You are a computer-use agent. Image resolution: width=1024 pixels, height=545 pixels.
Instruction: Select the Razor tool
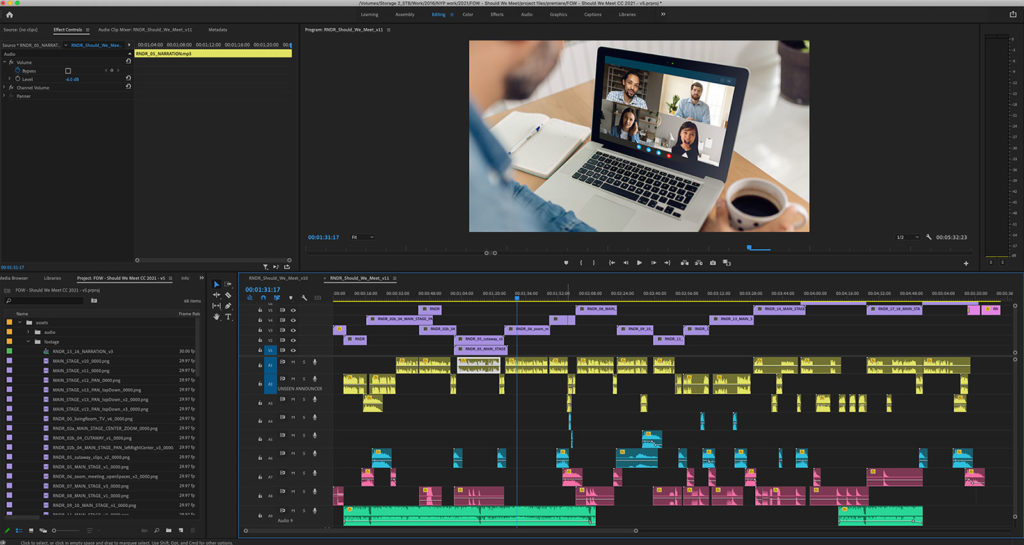click(x=228, y=295)
